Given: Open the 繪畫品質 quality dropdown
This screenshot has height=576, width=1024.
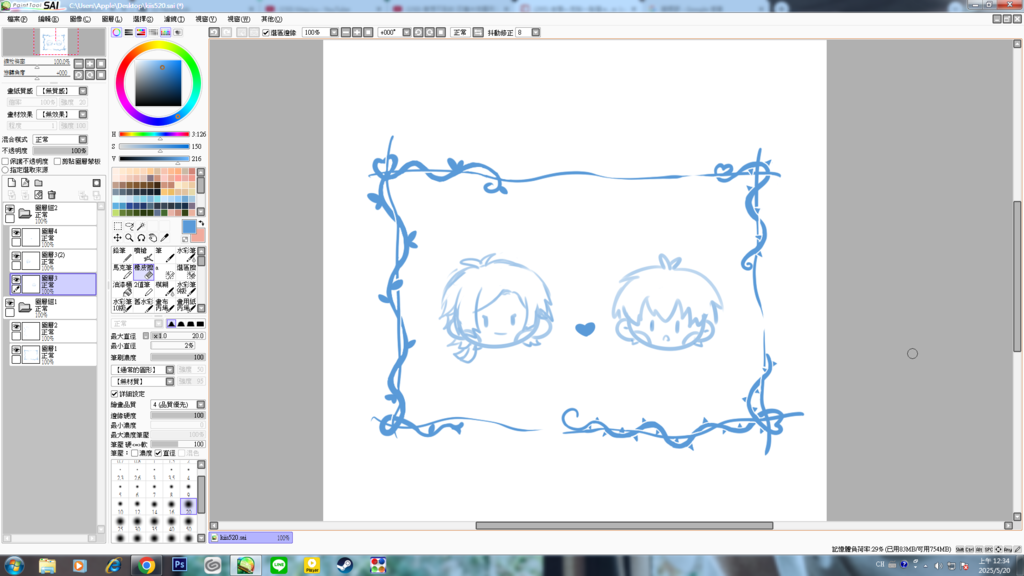Looking at the screenshot, I should [200, 405].
